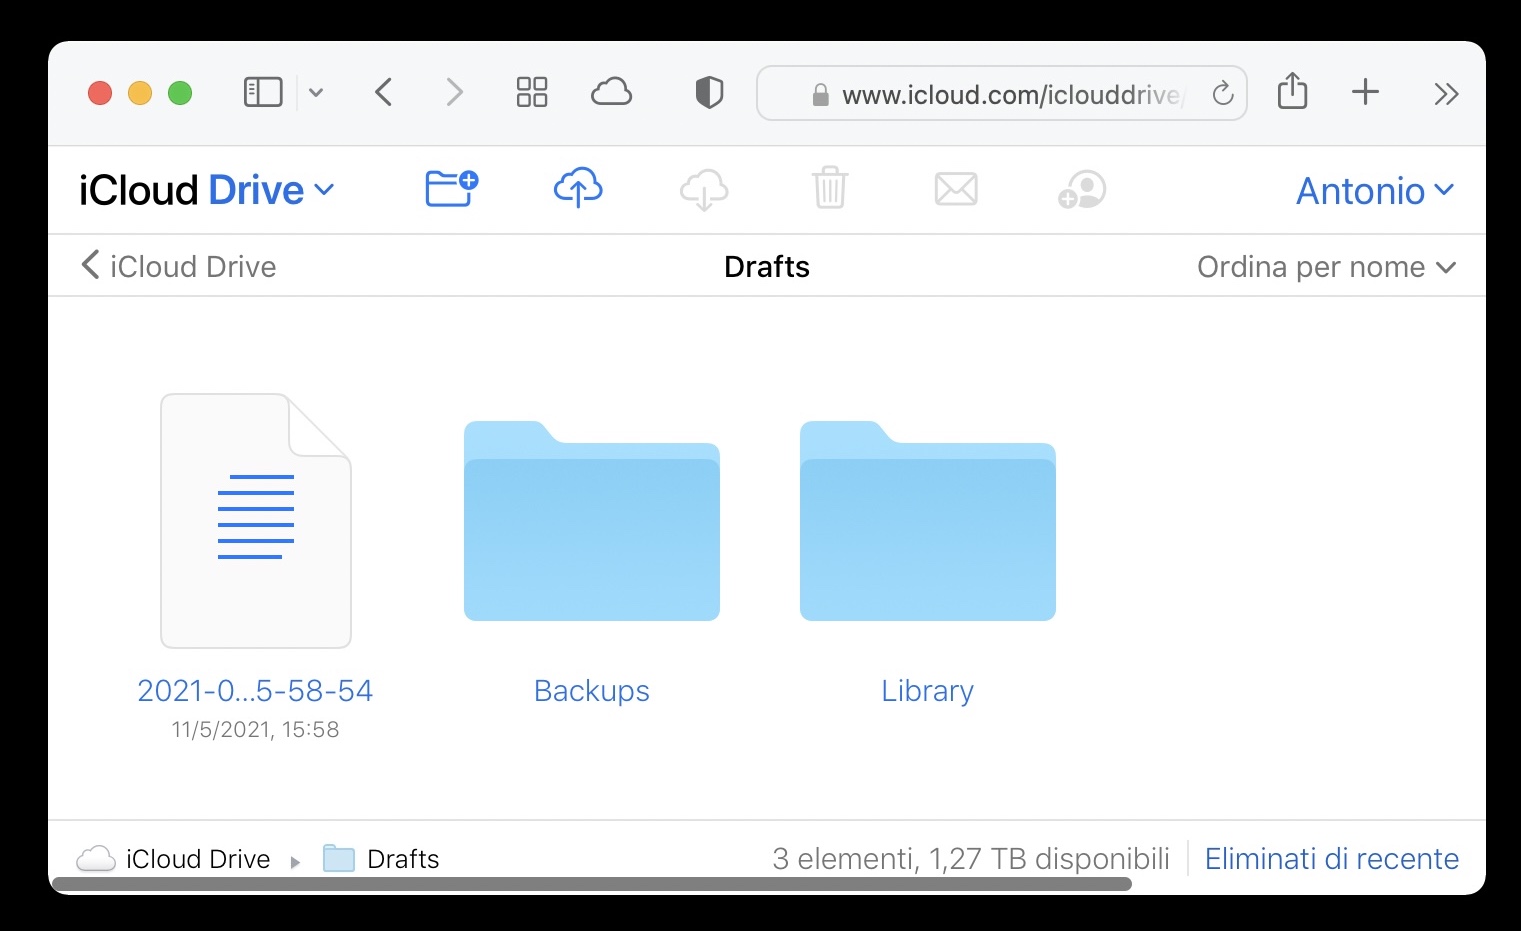Click the new folder icon
This screenshot has height=931, width=1521.
tap(451, 188)
